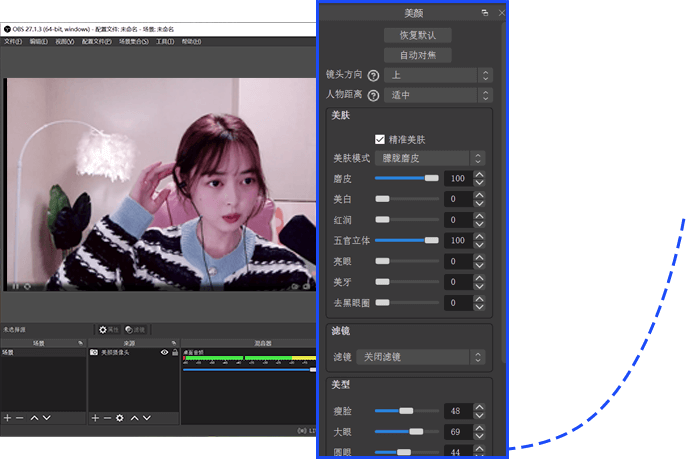
Task: Open the 工具 menu
Action: click(165, 42)
